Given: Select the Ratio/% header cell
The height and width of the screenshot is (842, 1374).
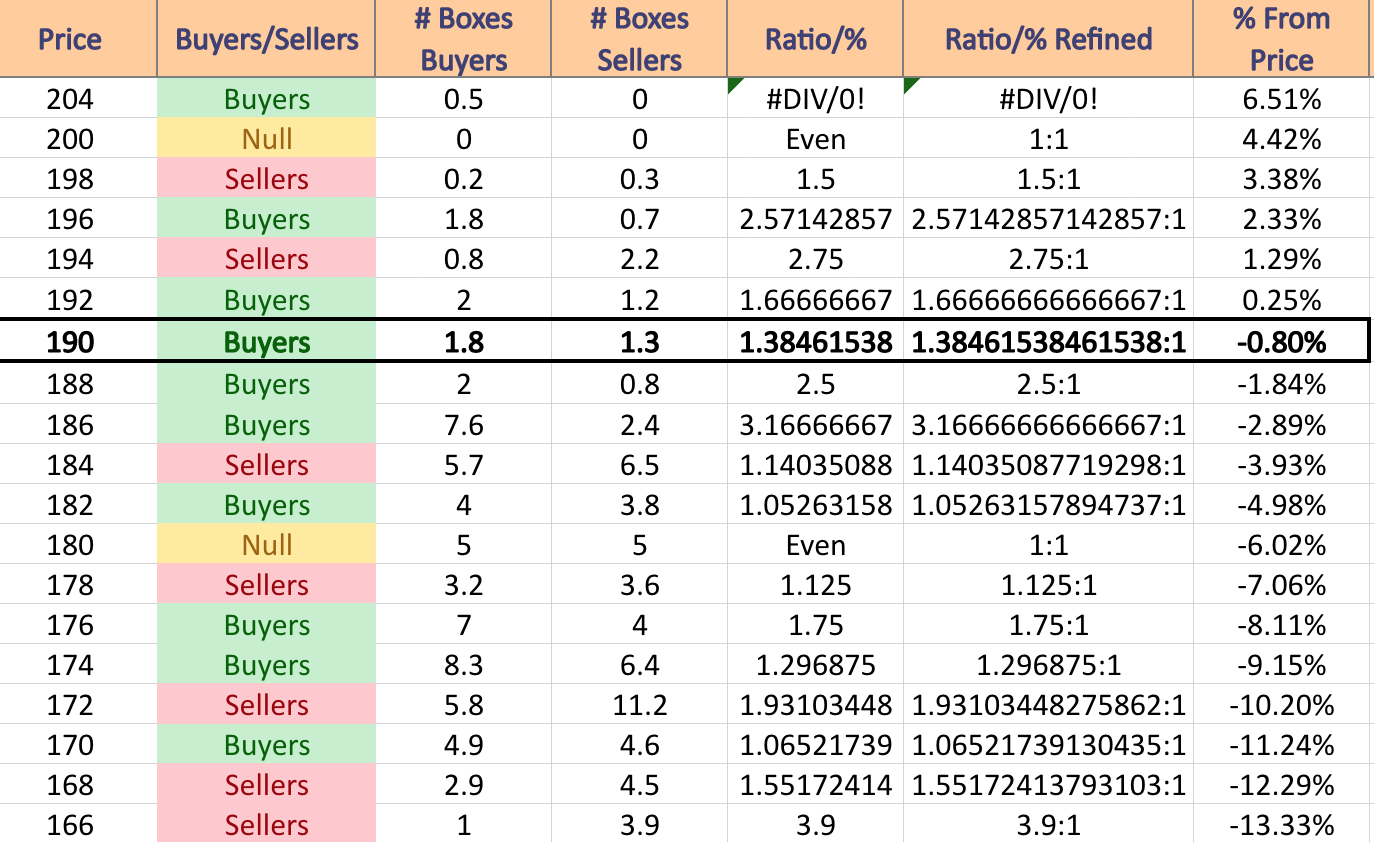Looking at the screenshot, I should pos(815,39).
